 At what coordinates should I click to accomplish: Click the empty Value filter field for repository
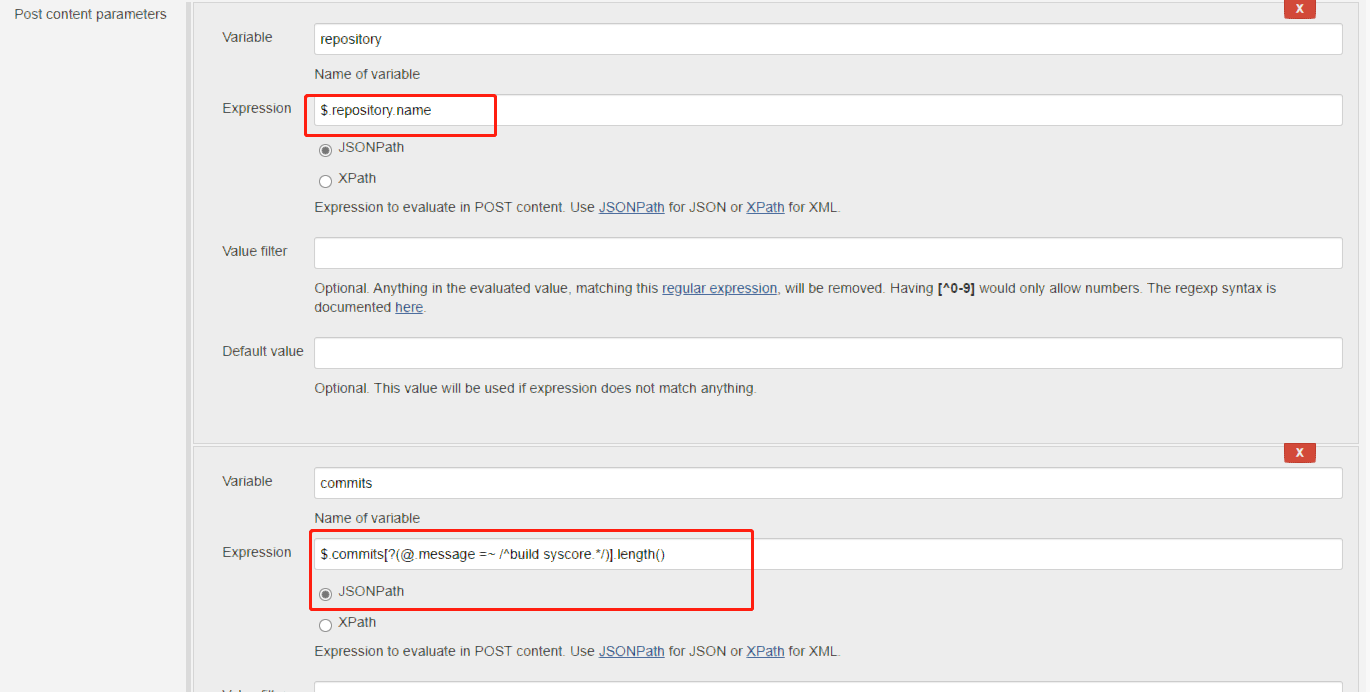[x=827, y=253]
